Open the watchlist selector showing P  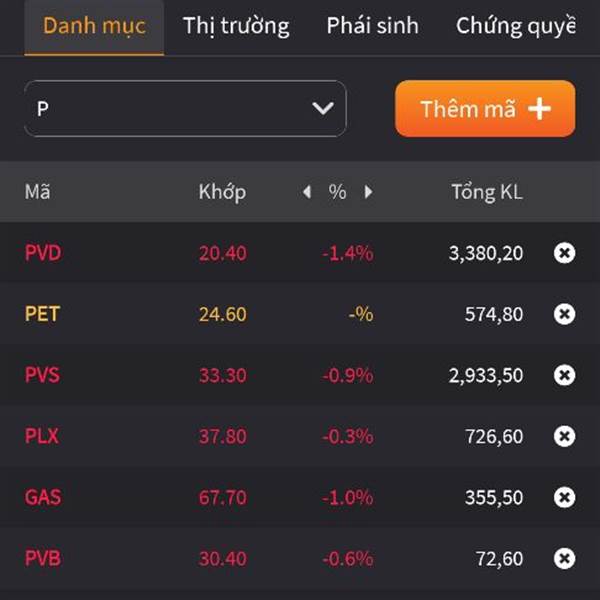click(x=185, y=109)
